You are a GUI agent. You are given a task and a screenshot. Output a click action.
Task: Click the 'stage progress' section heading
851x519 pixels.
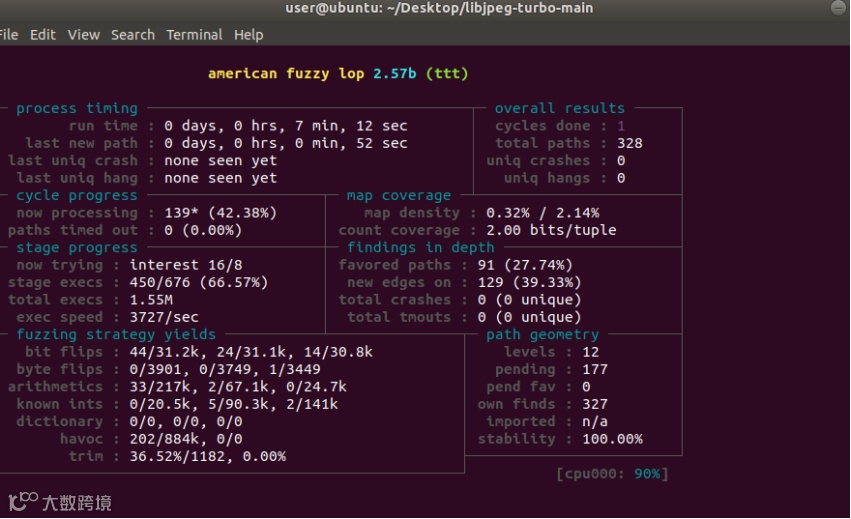coord(77,248)
